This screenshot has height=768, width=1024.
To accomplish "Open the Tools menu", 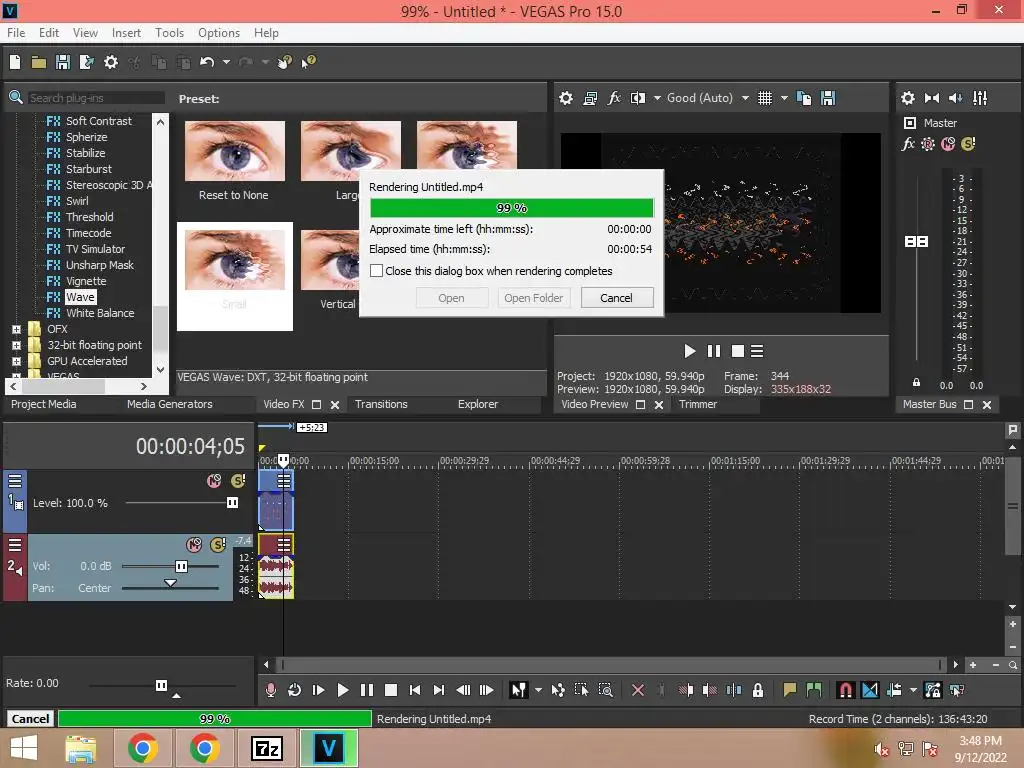I will 169,33.
